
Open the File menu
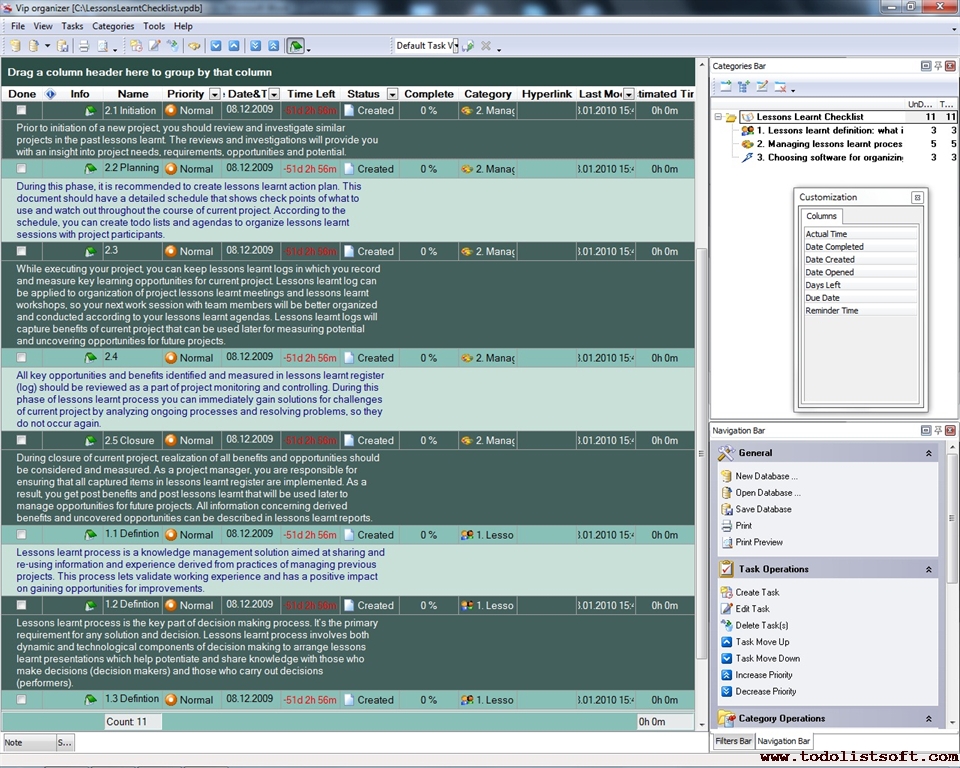pos(18,26)
